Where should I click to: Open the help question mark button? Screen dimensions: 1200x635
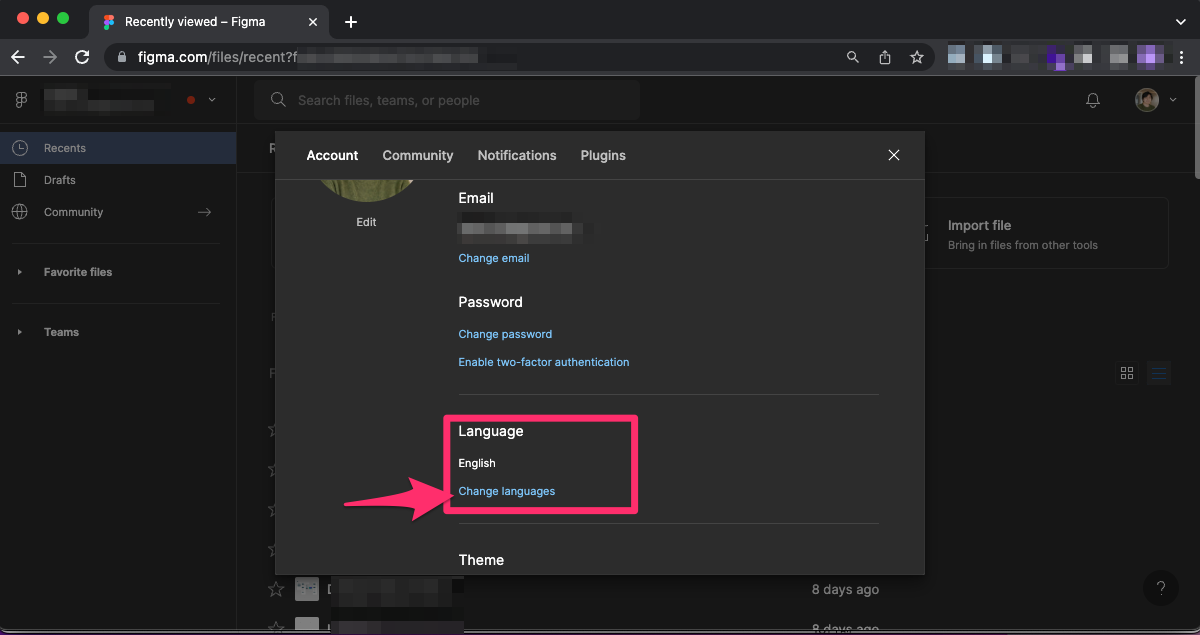pos(1160,588)
